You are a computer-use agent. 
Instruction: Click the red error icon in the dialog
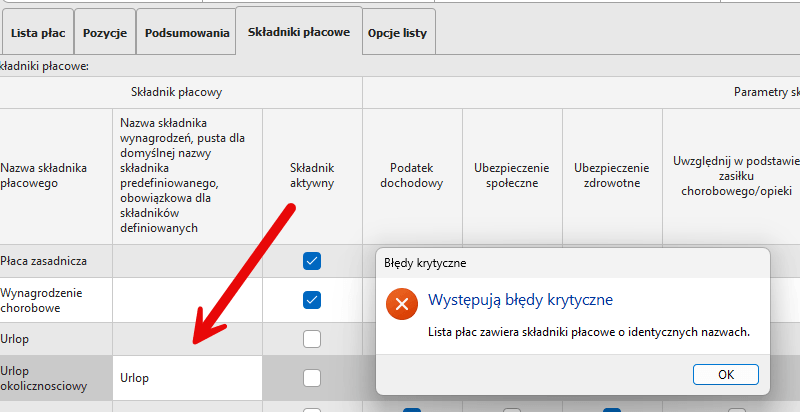(402, 303)
